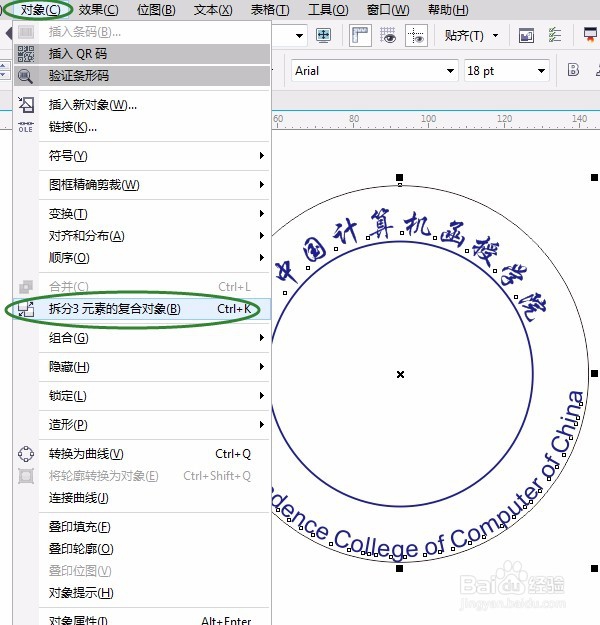Click the OLE links icon

tap(26, 127)
